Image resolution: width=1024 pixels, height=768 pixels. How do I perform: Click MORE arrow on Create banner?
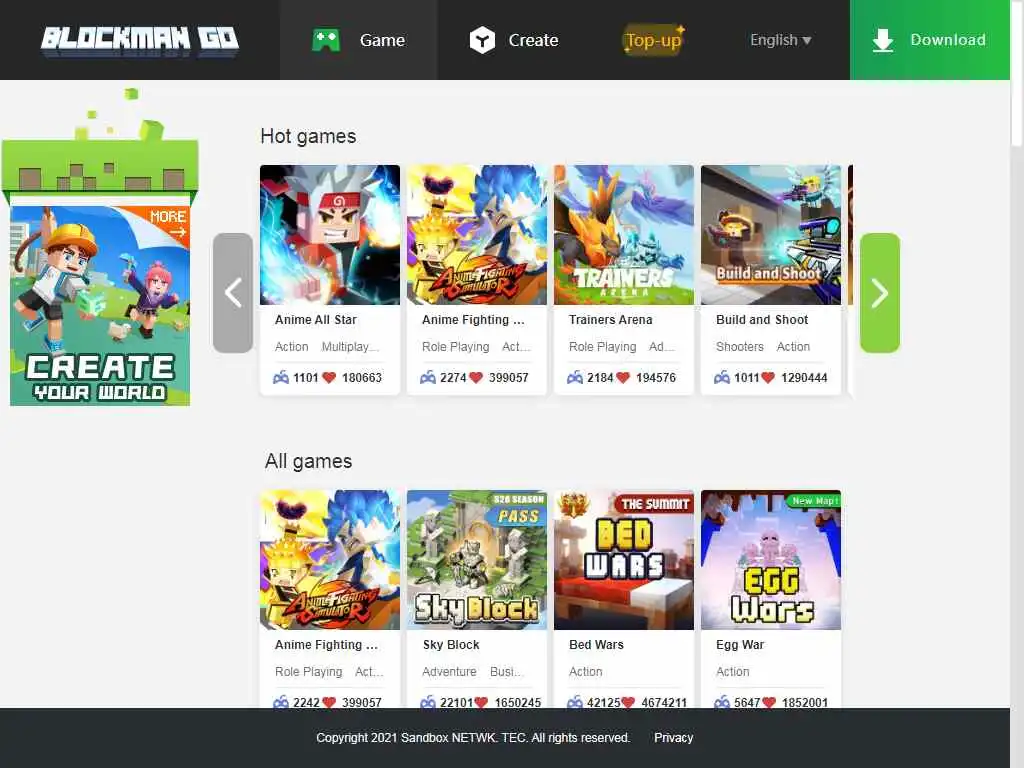coord(169,223)
